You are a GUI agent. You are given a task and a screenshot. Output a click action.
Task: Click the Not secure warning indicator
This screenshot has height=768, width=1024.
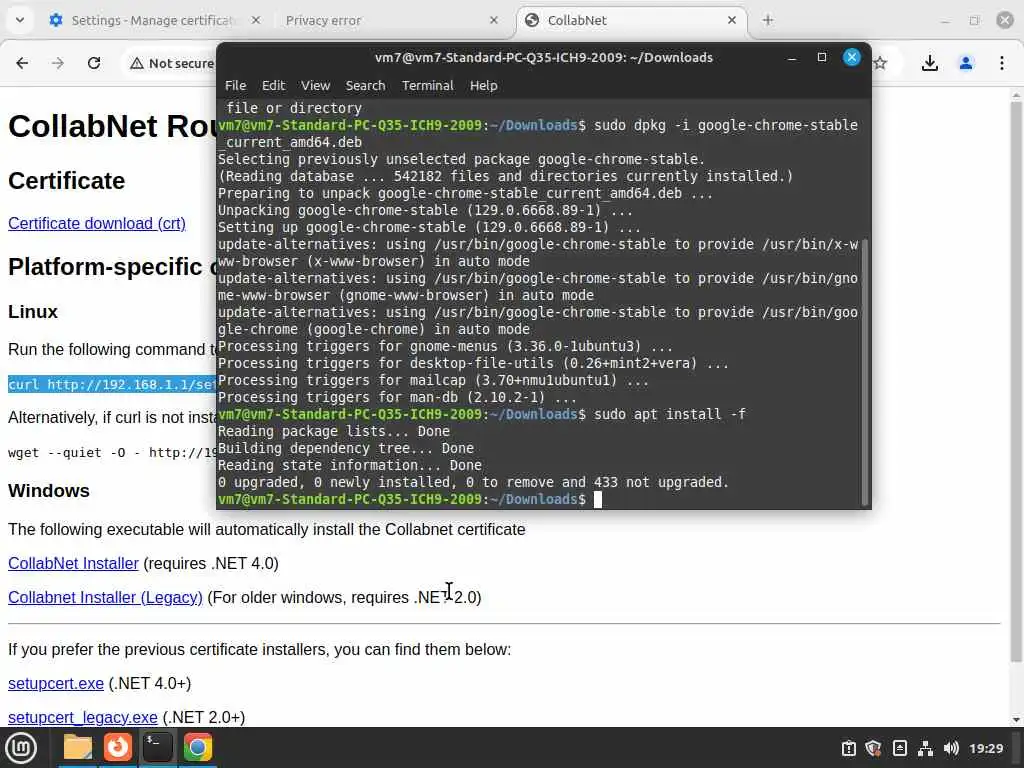(172, 63)
